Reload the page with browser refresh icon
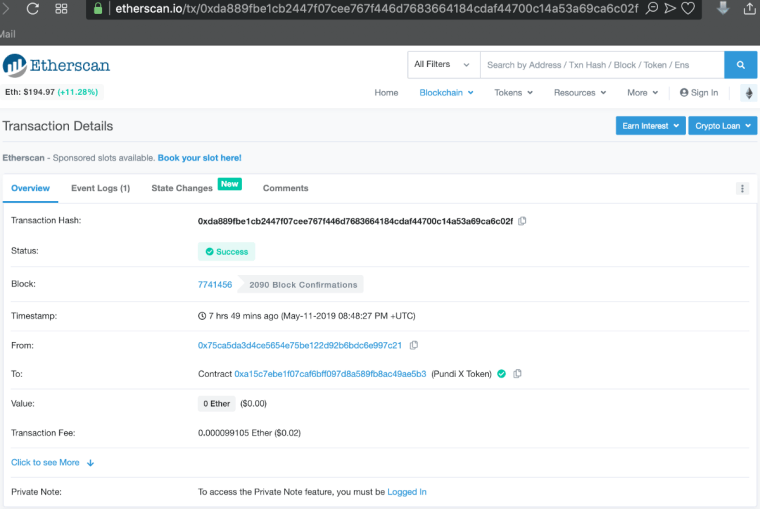760x509 pixels. (32, 9)
